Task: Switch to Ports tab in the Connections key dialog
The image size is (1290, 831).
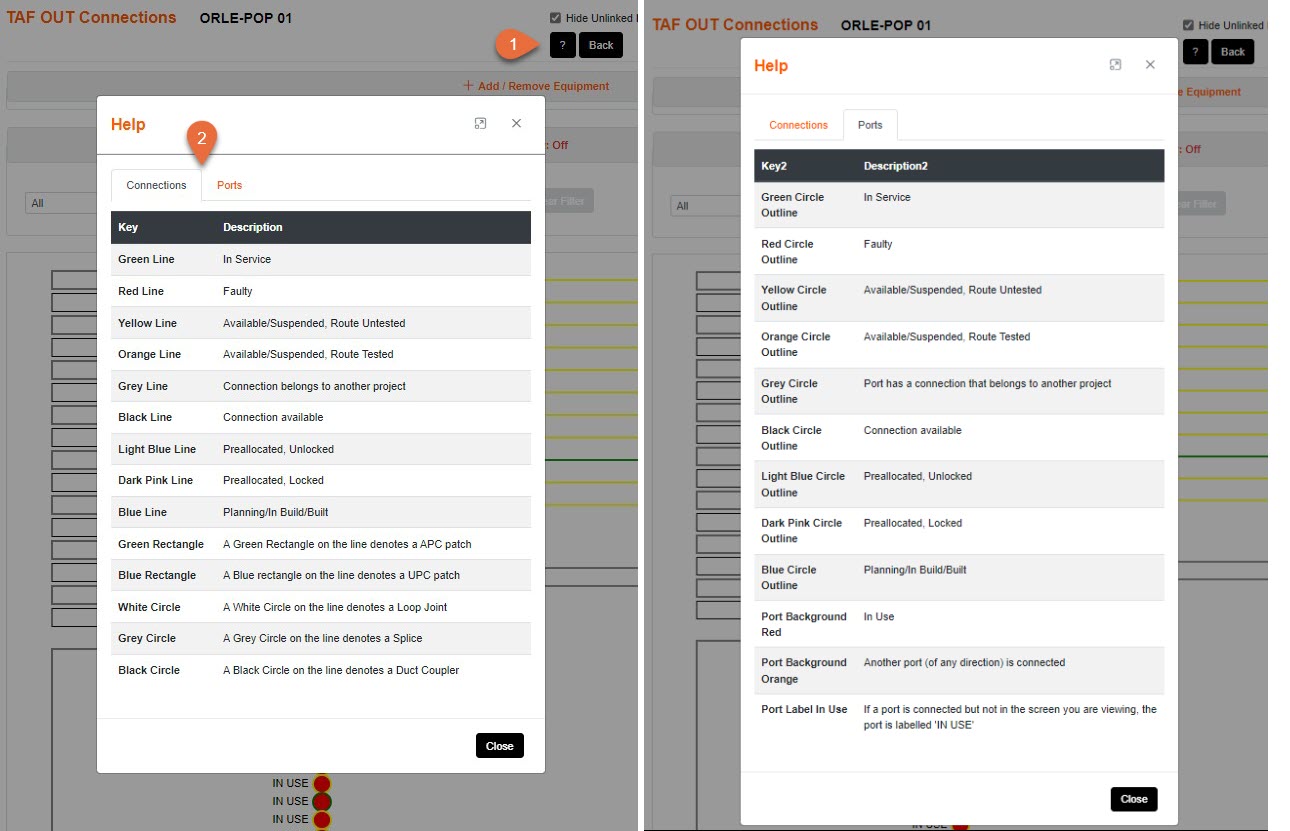Action: tap(229, 185)
